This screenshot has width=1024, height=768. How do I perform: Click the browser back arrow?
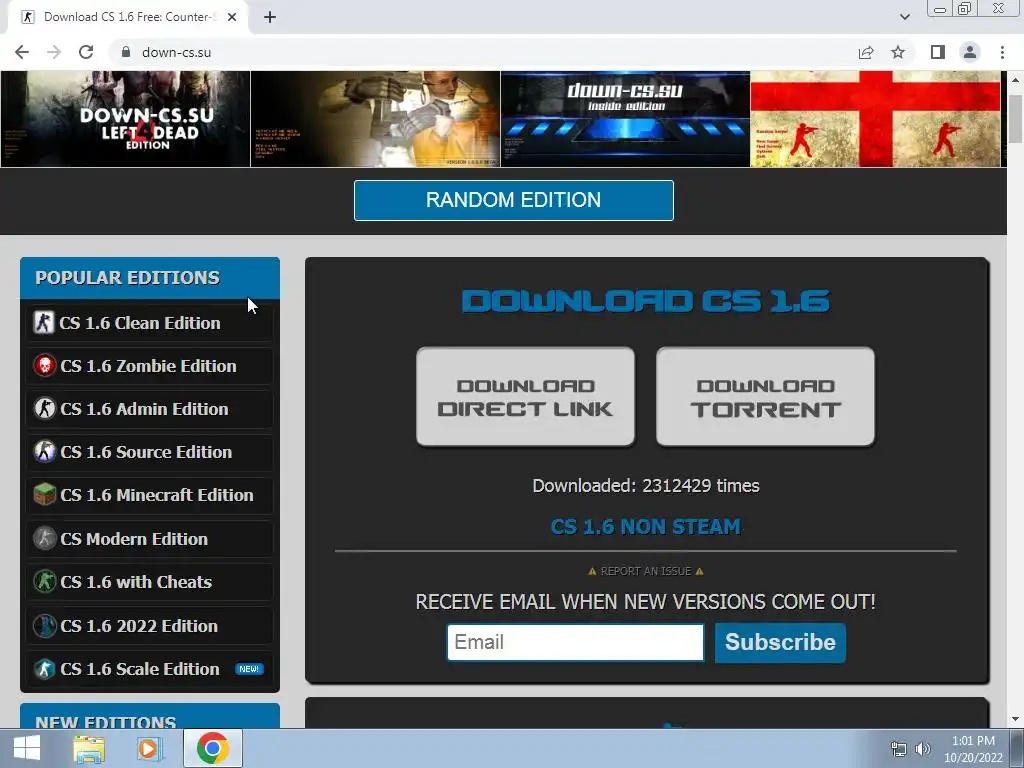tap(22, 52)
